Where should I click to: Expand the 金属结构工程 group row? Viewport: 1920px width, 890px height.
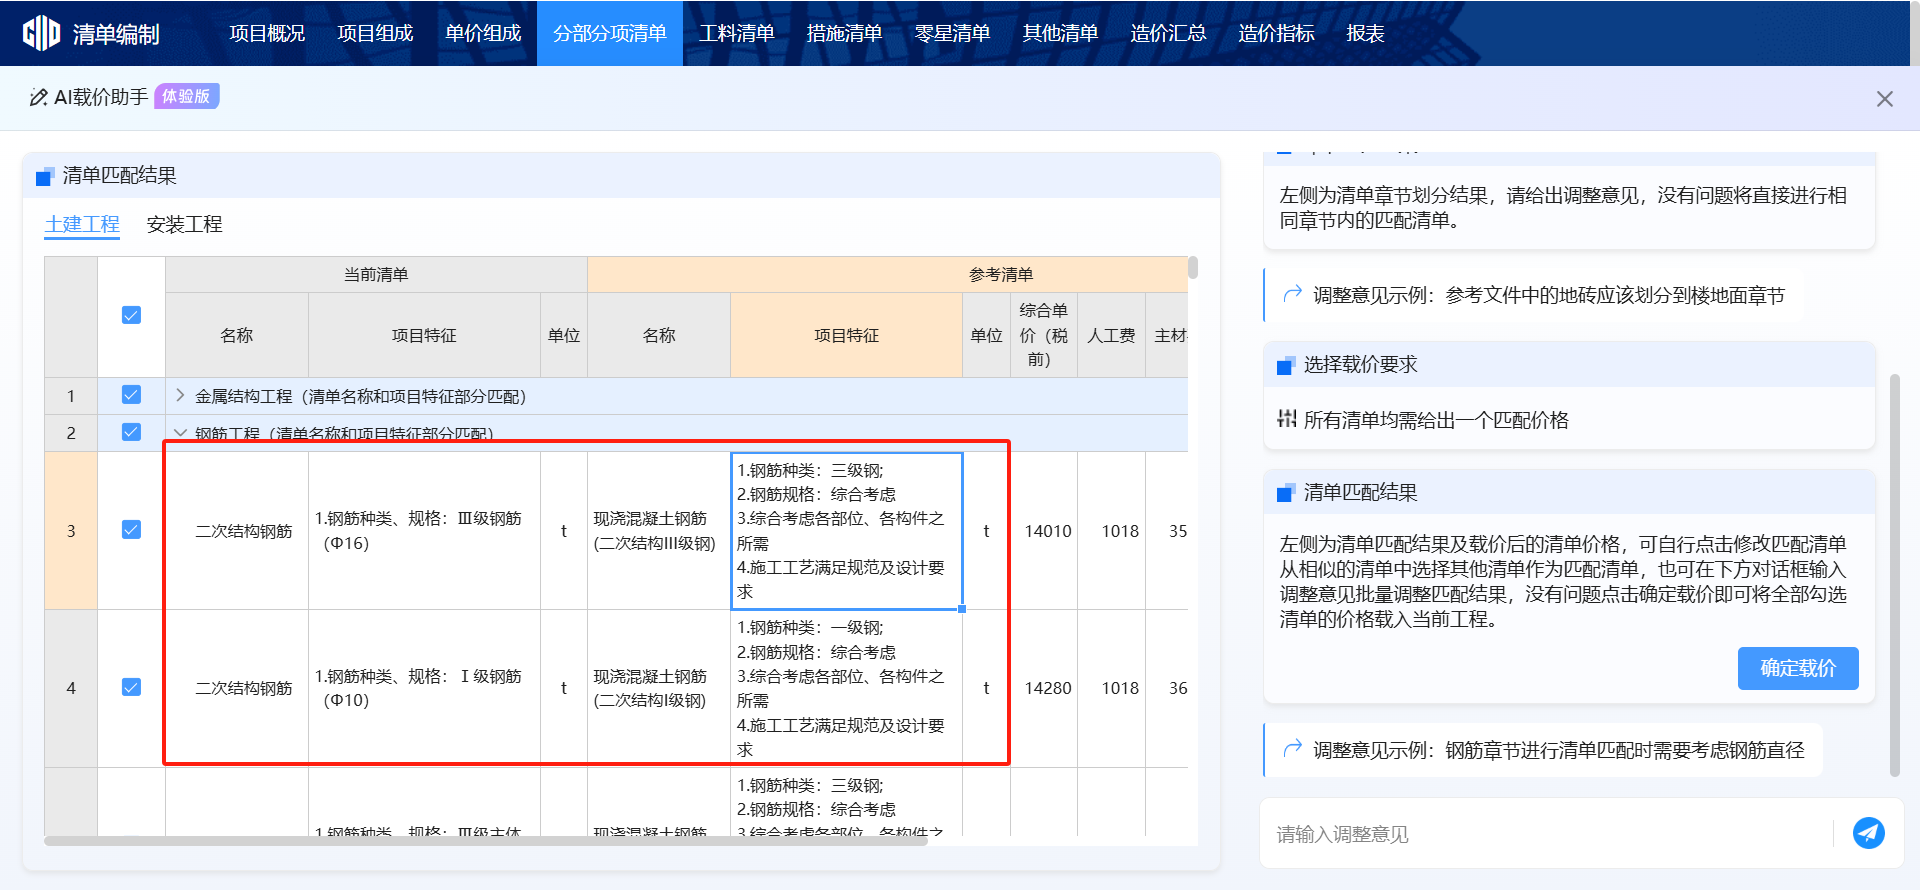coord(180,395)
